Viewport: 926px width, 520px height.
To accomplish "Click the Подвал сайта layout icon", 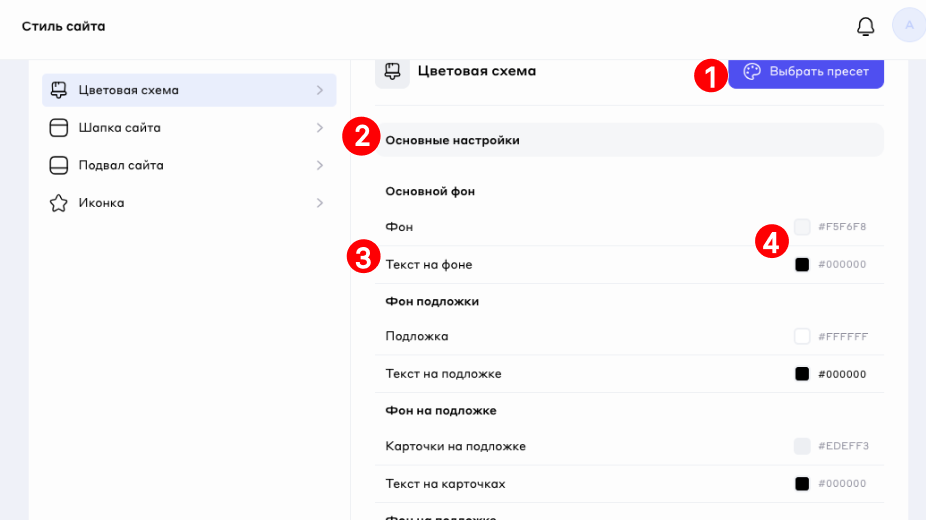I will point(59,165).
